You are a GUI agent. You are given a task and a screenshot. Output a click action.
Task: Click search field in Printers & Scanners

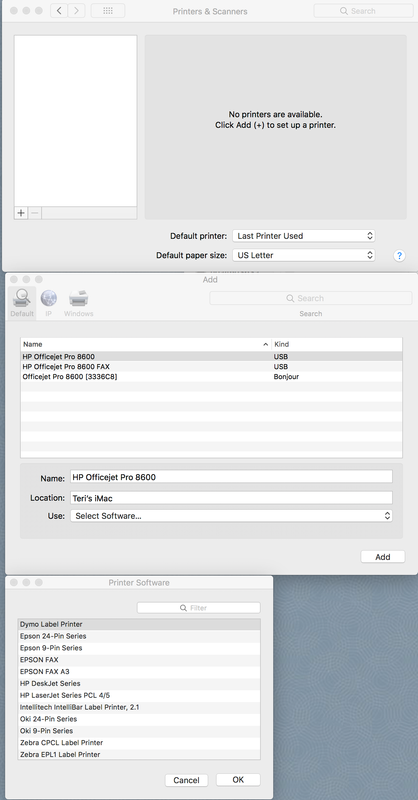(363, 11)
